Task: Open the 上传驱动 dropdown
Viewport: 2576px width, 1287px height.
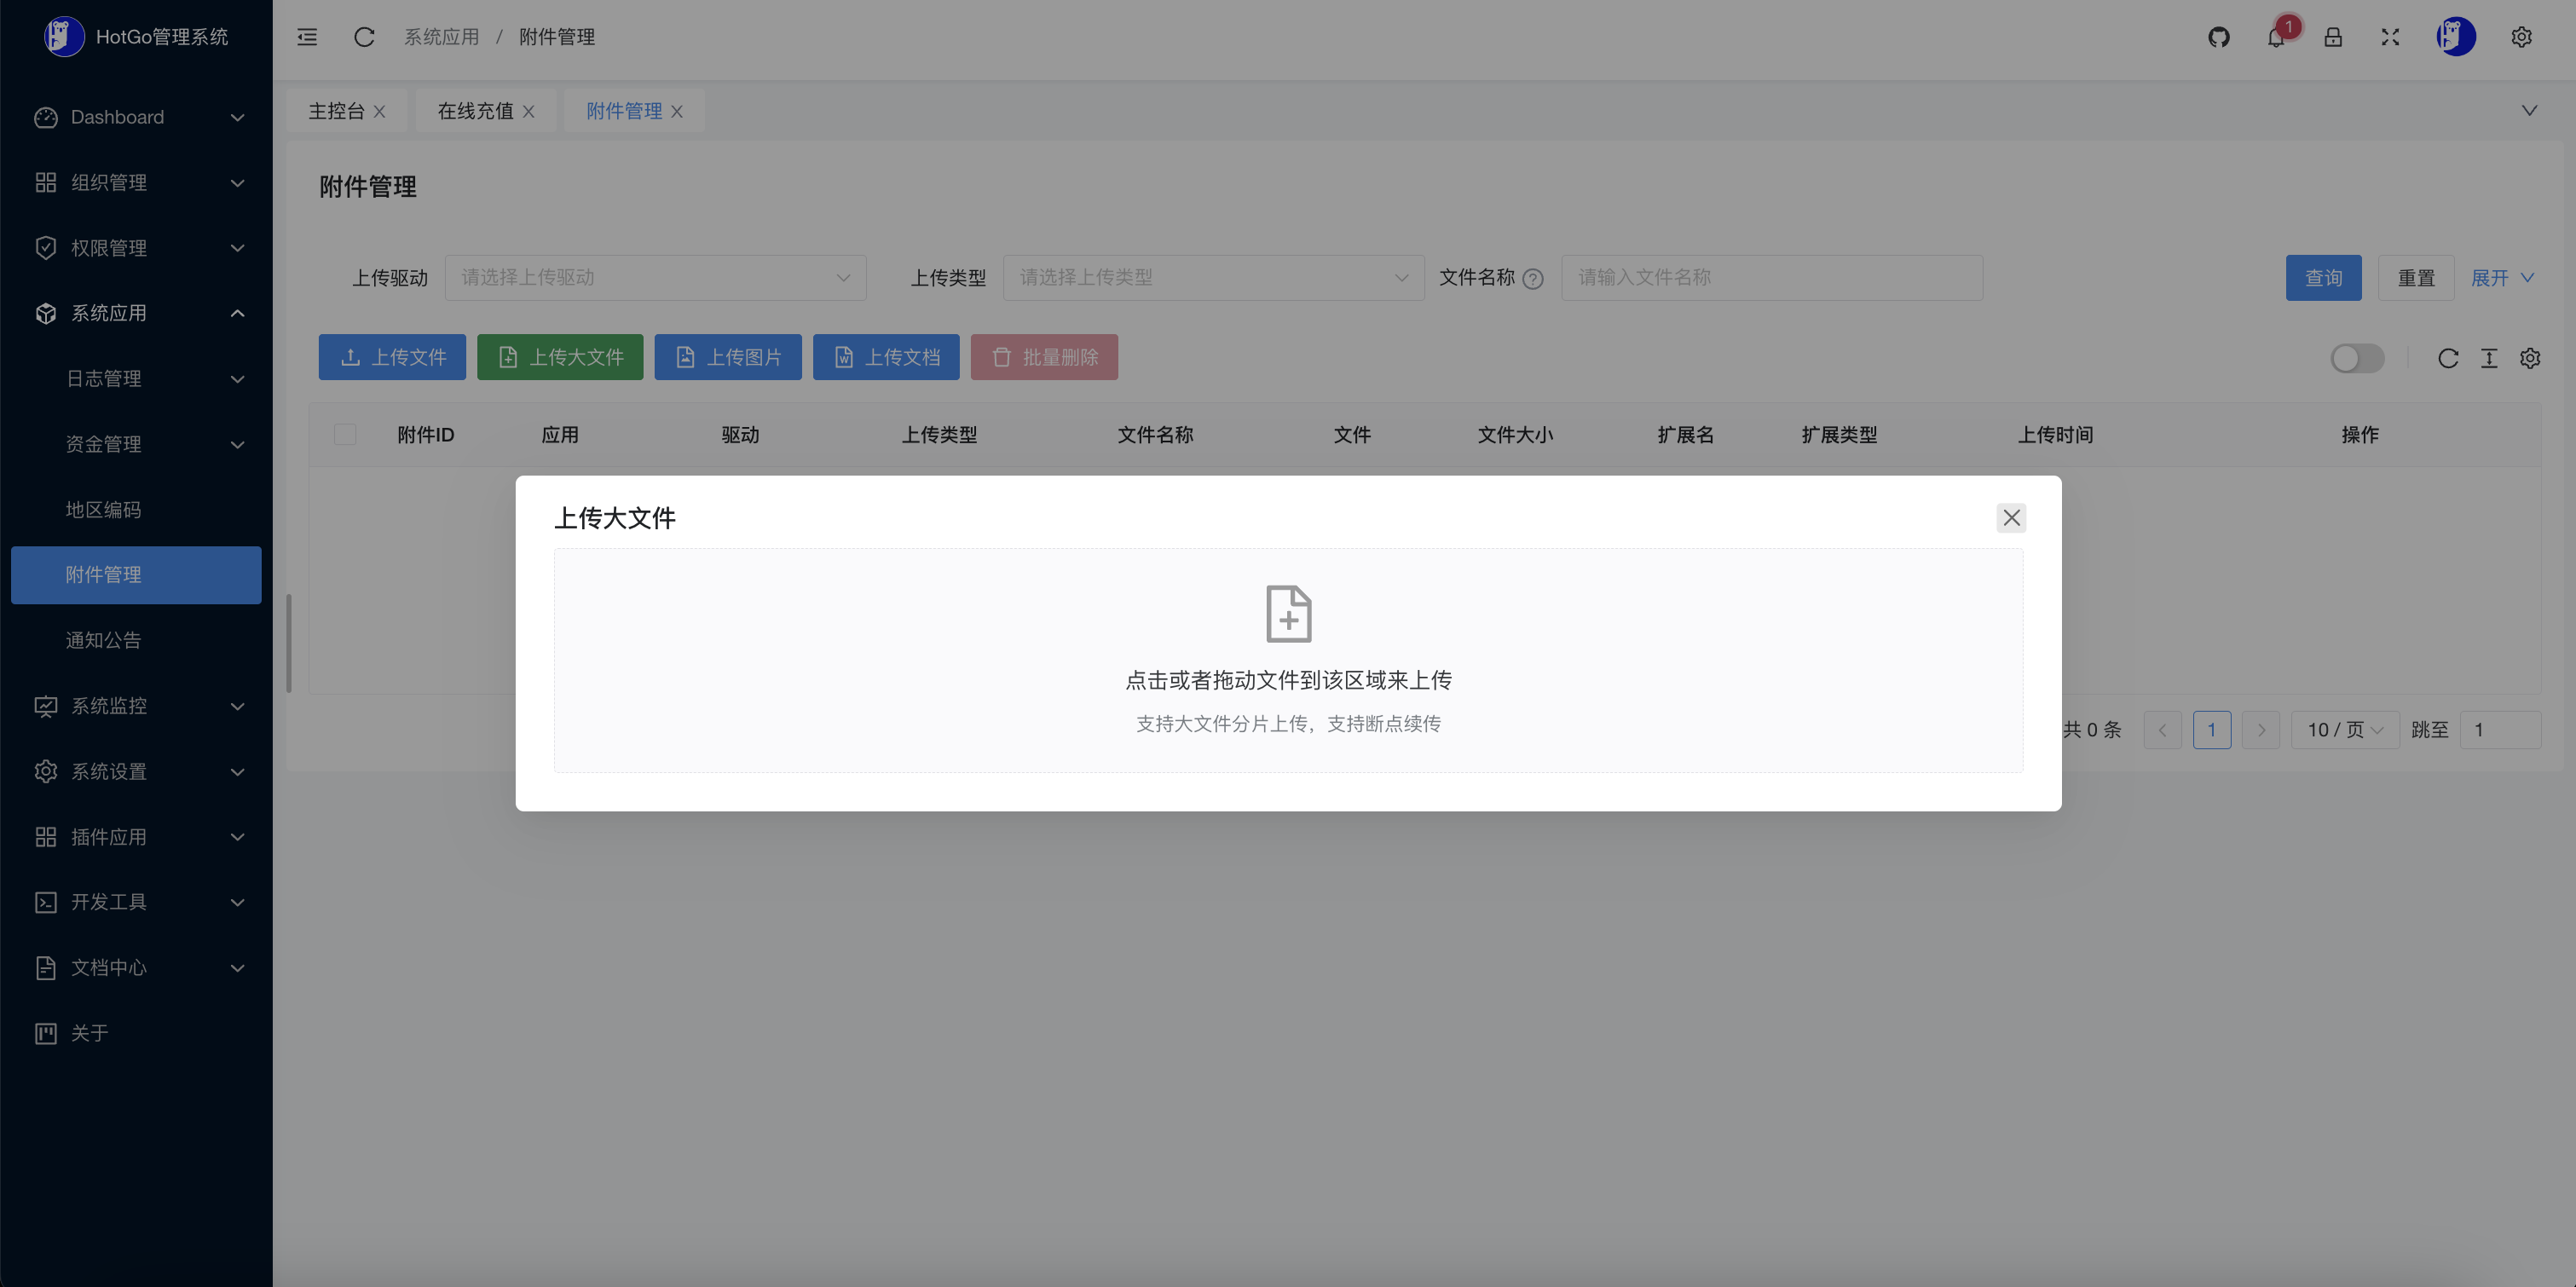Action: click(655, 277)
